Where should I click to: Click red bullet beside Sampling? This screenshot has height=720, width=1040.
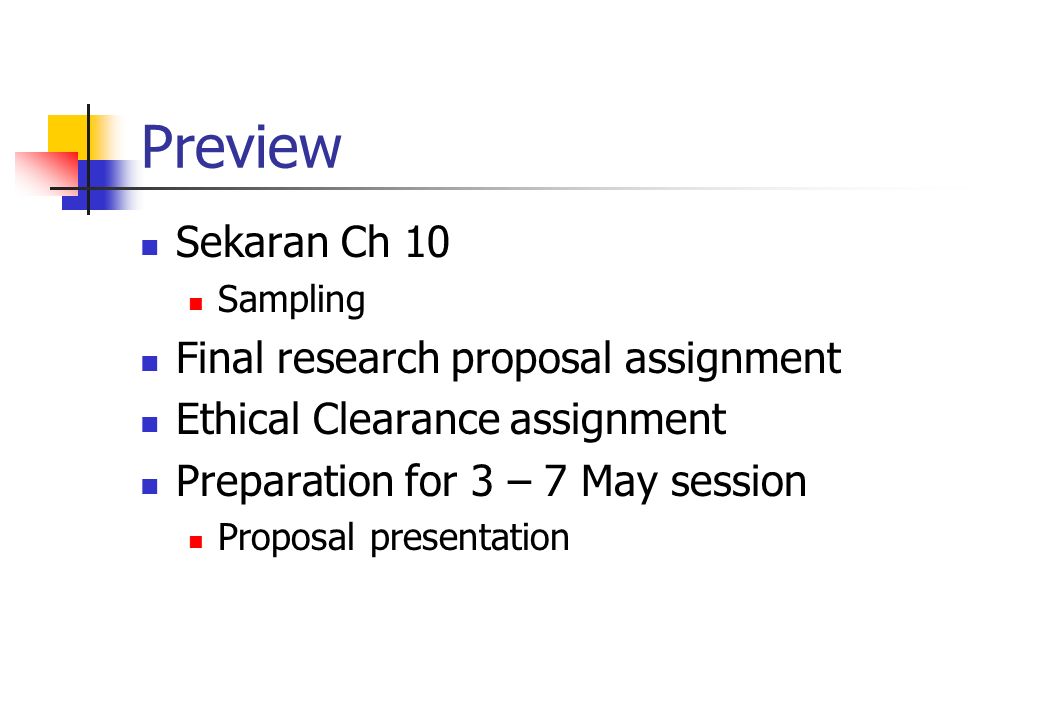196,304
